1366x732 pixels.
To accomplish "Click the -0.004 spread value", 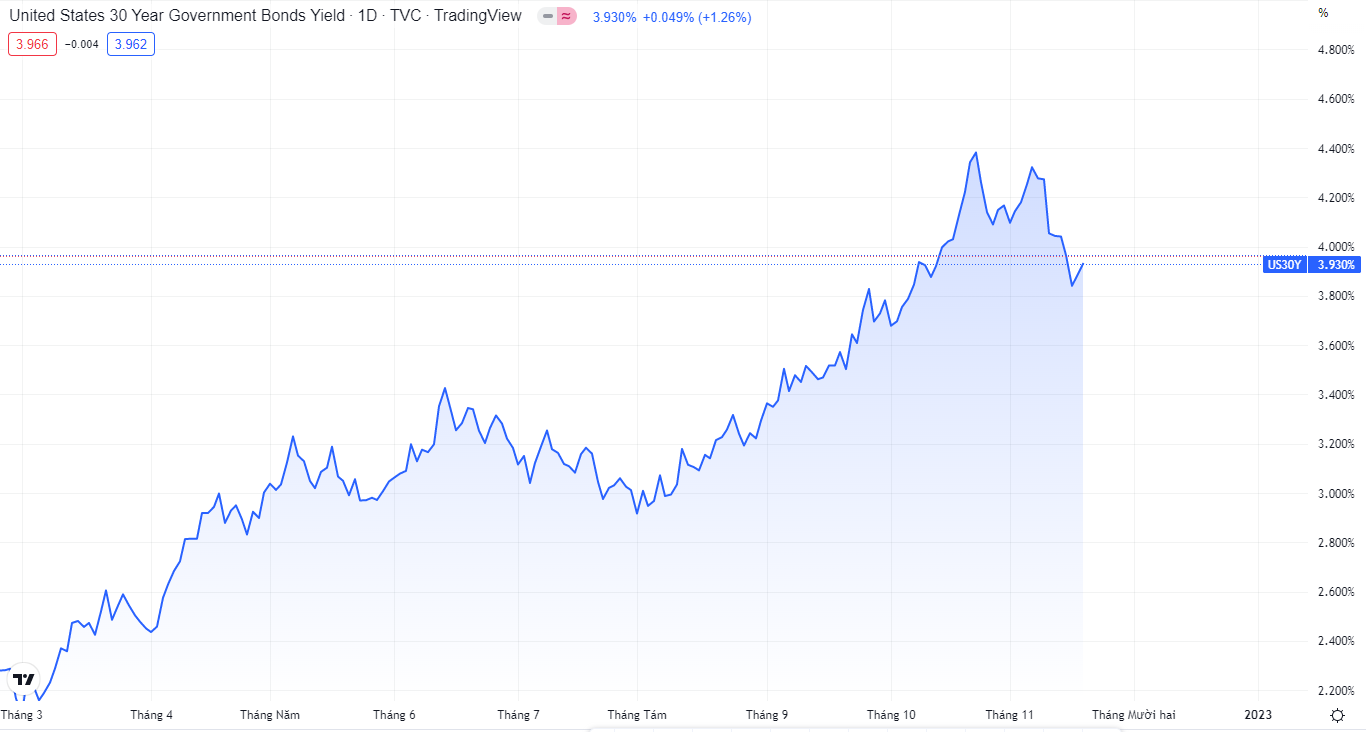I will (x=82, y=44).
